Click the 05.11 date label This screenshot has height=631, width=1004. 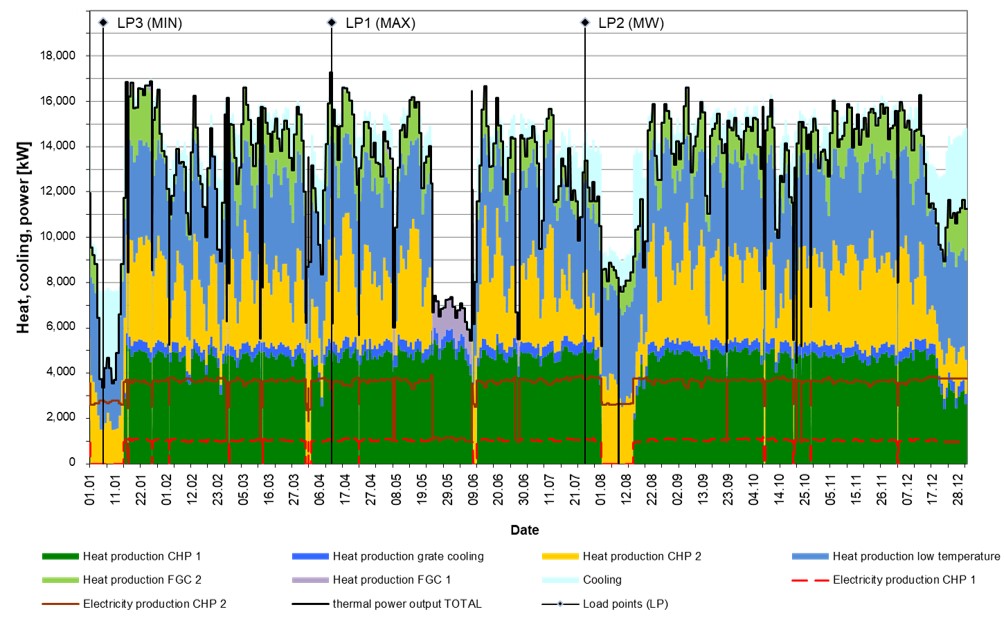pyautogui.click(x=830, y=489)
